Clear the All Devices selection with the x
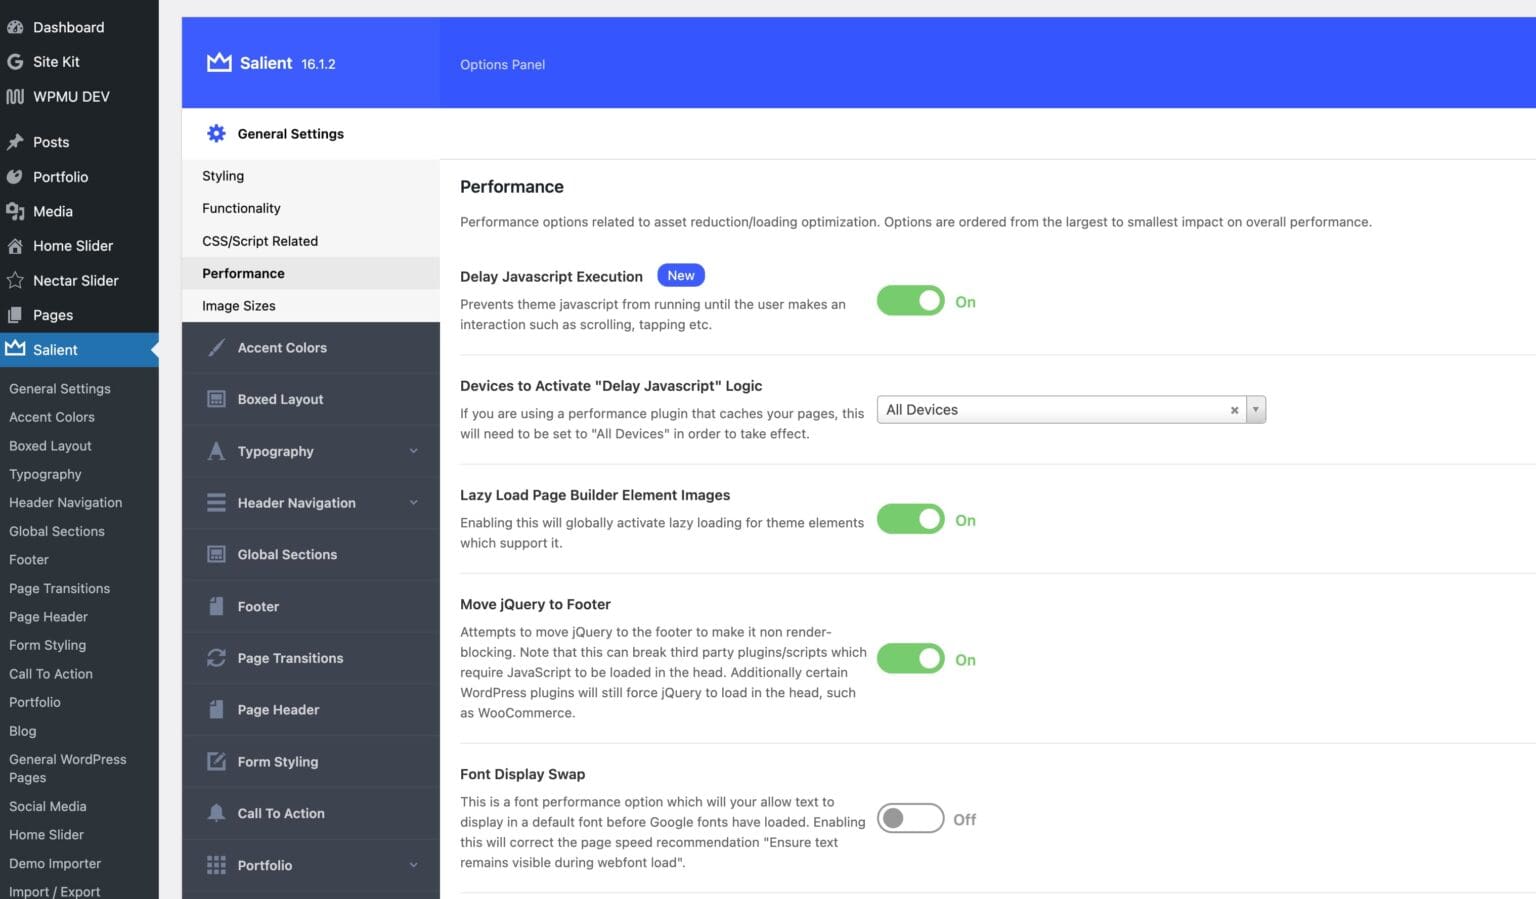 [1234, 409]
